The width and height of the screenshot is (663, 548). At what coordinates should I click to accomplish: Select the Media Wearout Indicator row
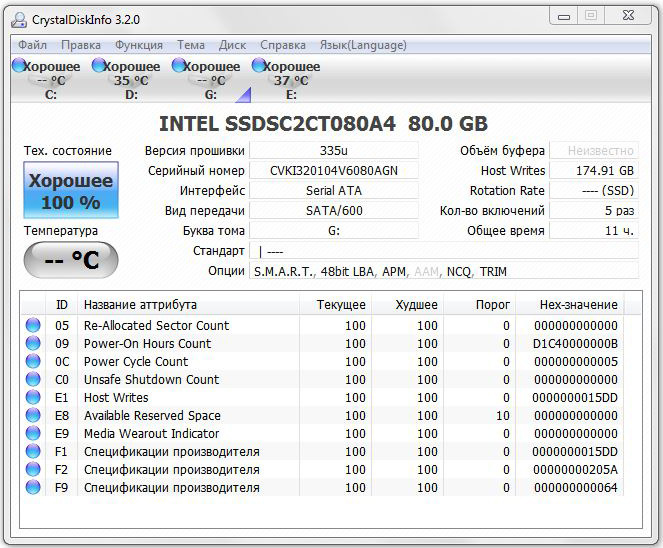pyautogui.click(x=323, y=433)
